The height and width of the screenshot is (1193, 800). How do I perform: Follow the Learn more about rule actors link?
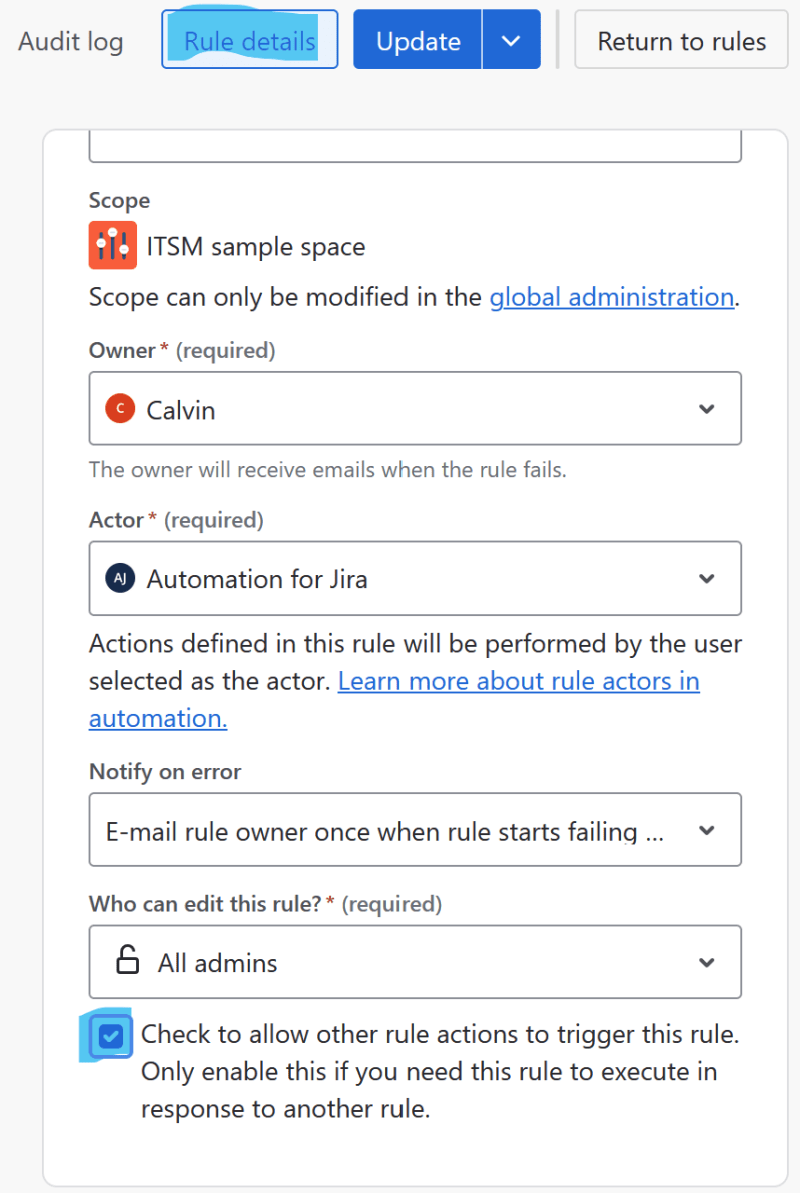coord(518,680)
